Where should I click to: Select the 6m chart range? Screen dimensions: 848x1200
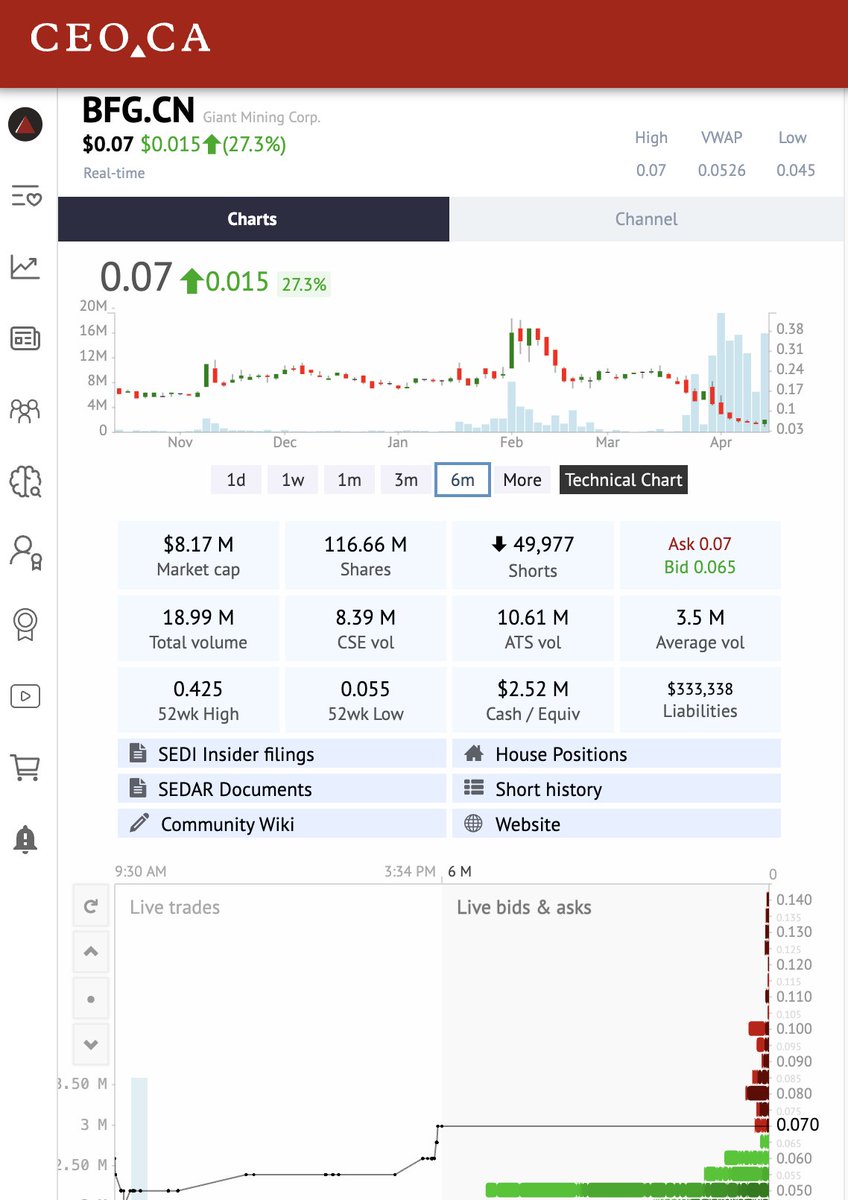(x=462, y=480)
